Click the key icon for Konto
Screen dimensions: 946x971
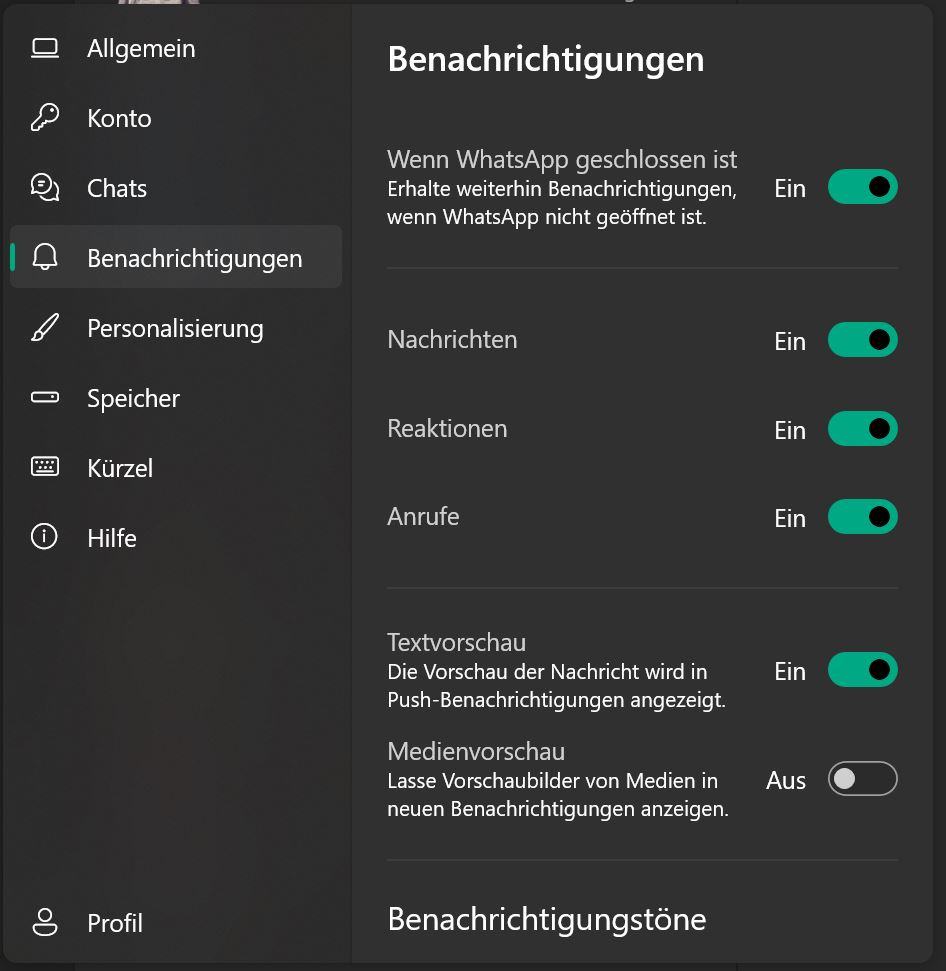click(x=45, y=118)
